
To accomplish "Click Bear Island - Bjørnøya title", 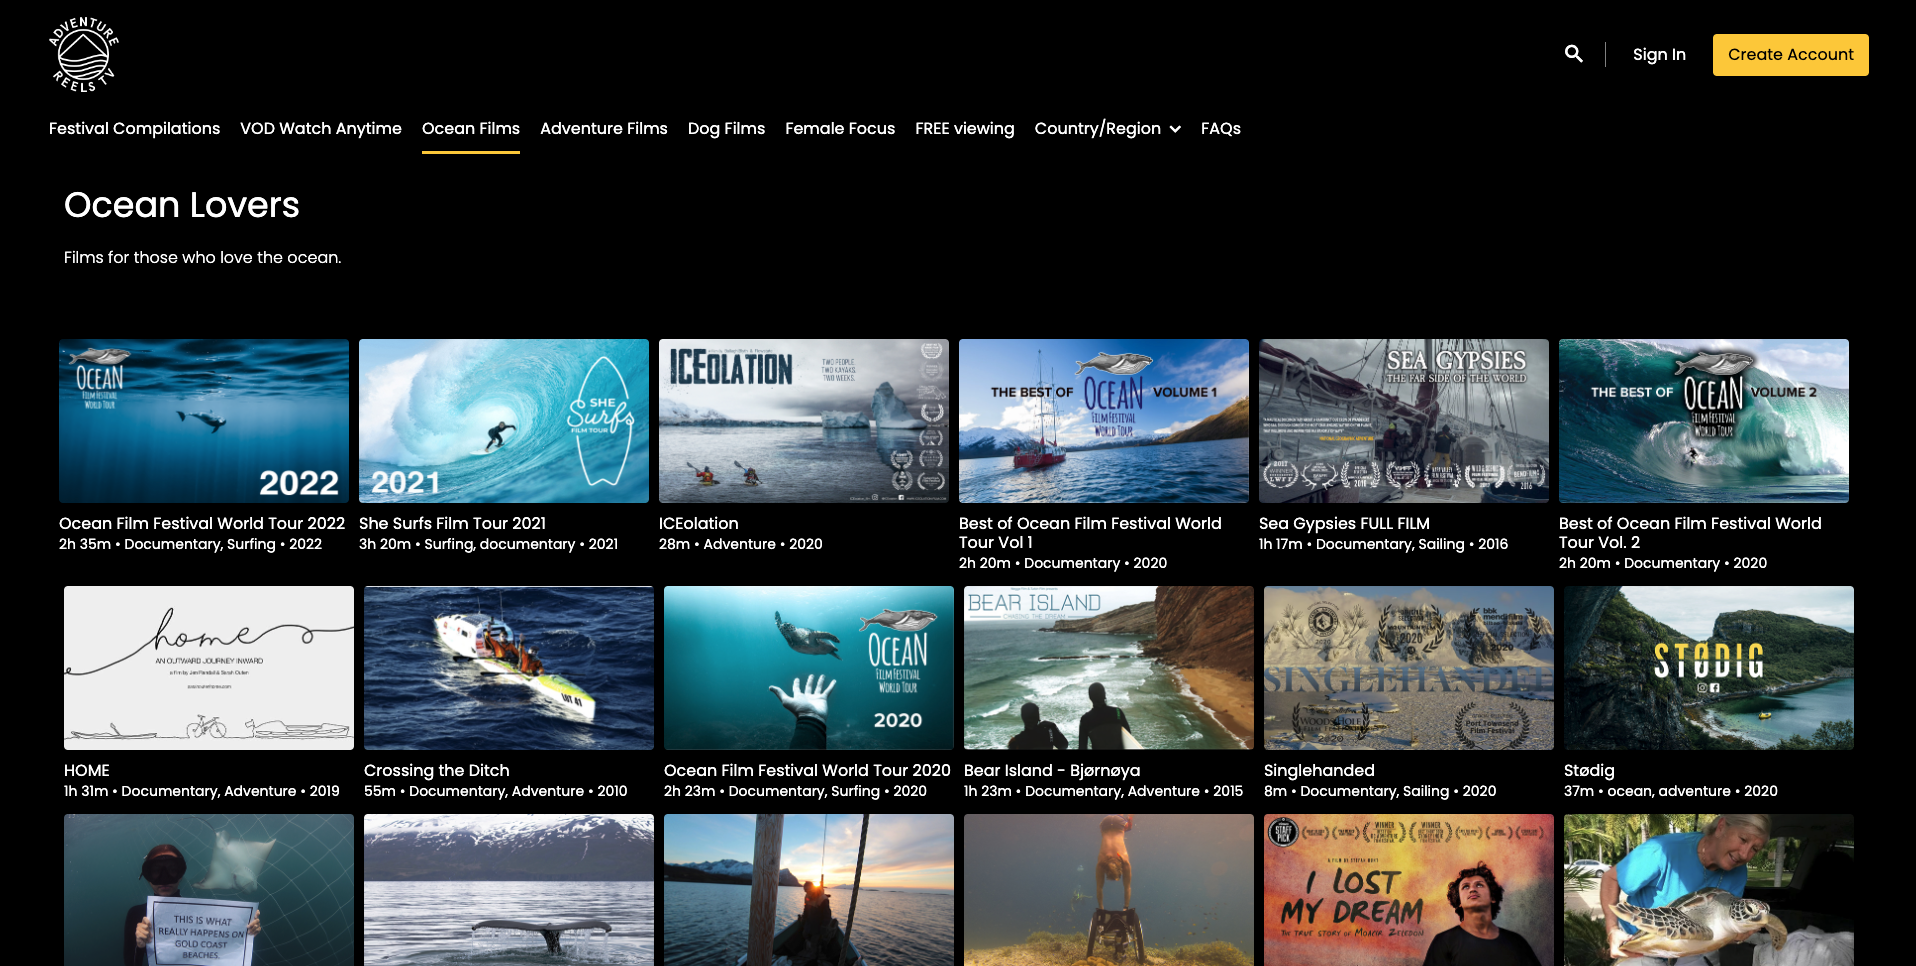I will (1052, 770).
